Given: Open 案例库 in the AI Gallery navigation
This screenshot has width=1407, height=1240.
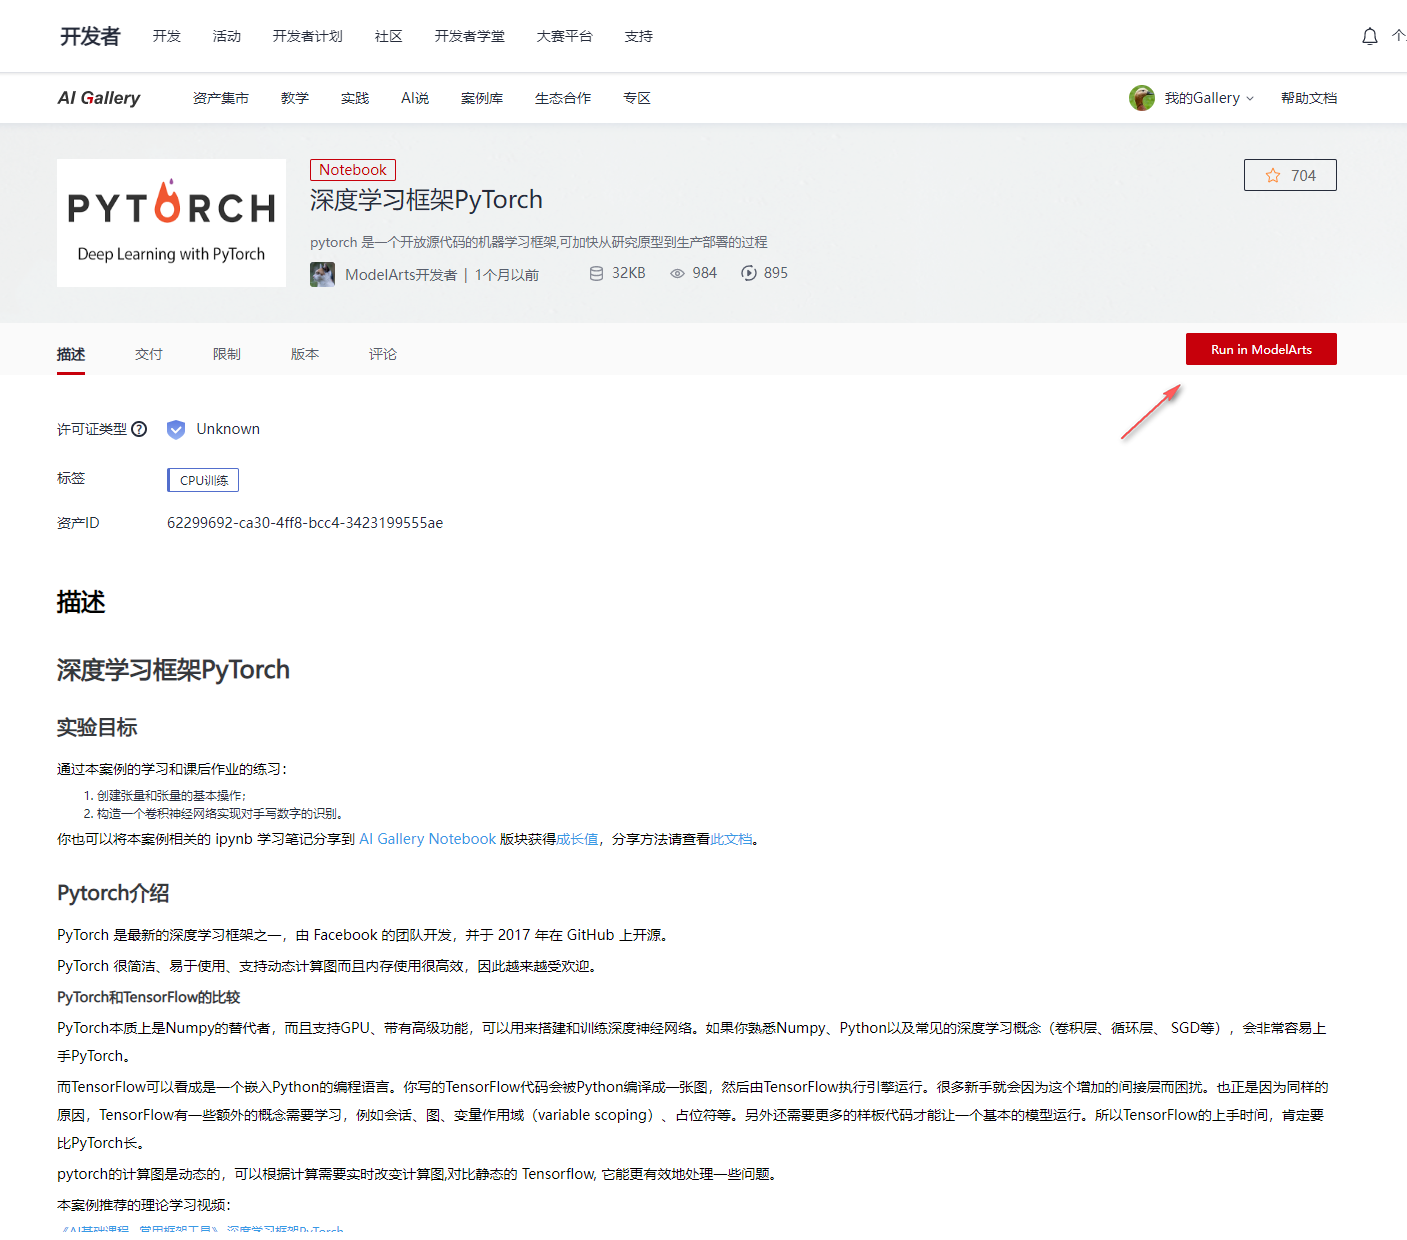Looking at the screenshot, I should pos(482,98).
